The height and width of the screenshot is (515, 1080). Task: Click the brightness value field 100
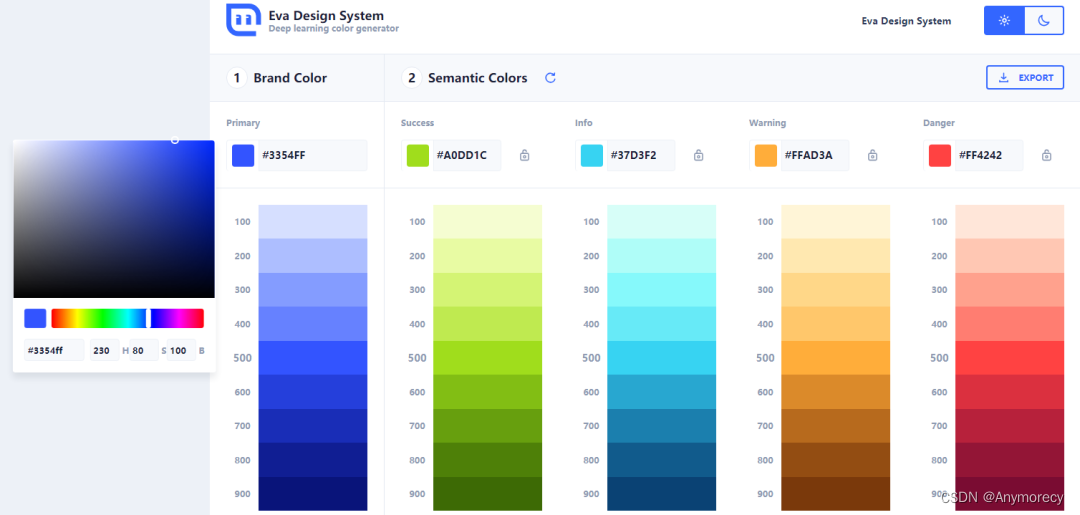[x=181, y=350]
